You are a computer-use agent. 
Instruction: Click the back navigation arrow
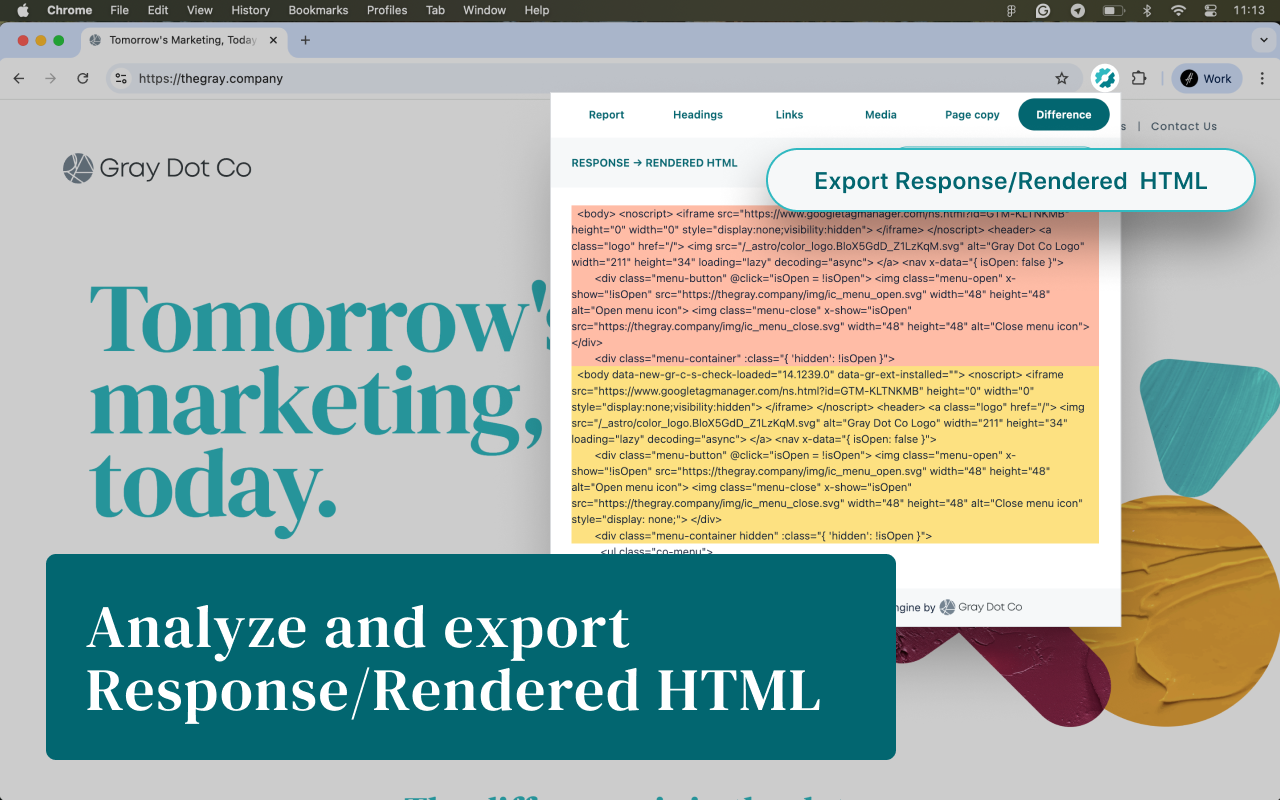click(18, 78)
